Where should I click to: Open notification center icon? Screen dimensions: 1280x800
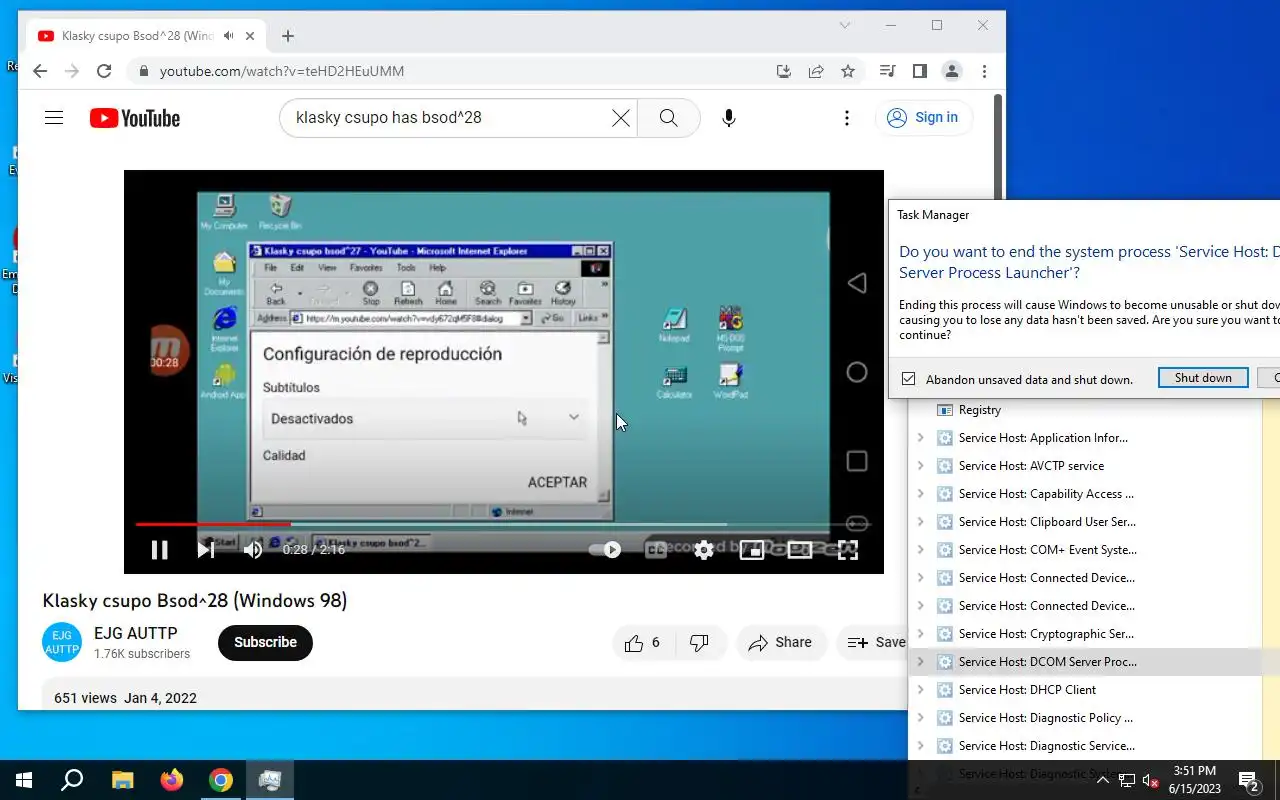[x=1250, y=780]
